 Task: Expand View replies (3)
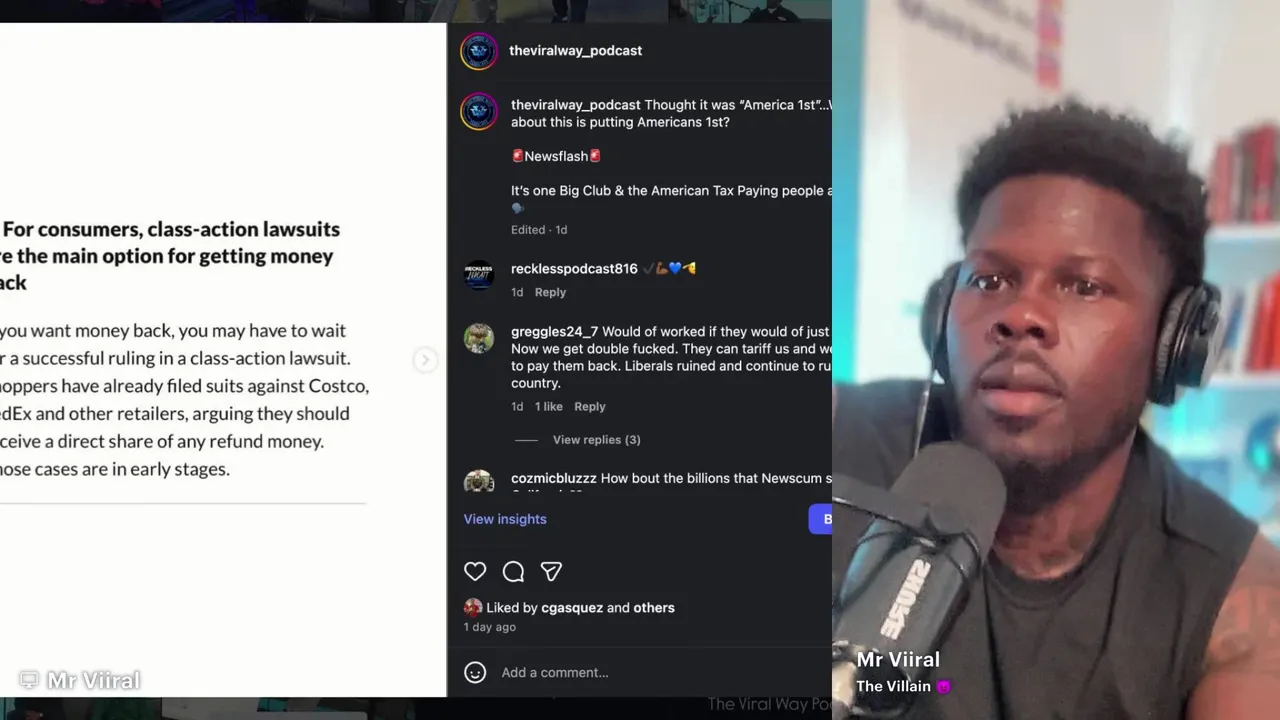tap(596, 440)
